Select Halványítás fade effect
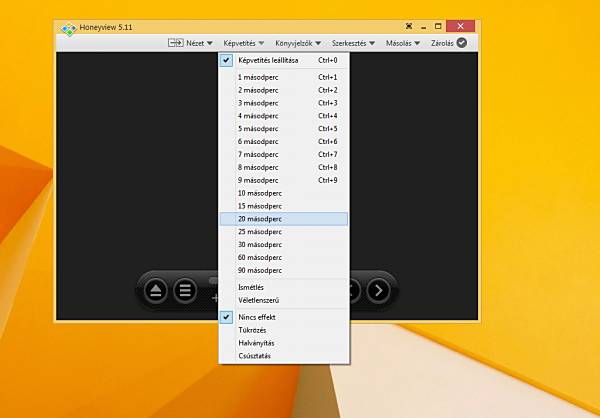The width and height of the screenshot is (600, 418). point(284,343)
